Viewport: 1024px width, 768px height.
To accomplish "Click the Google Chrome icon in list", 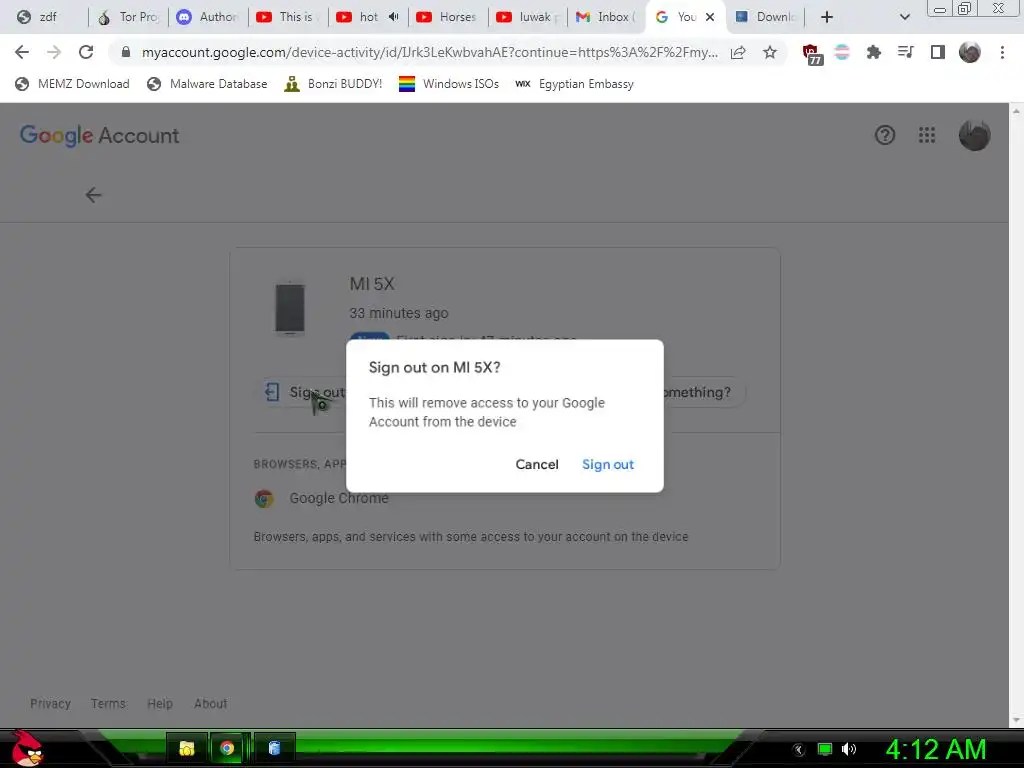I will [x=264, y=498].
